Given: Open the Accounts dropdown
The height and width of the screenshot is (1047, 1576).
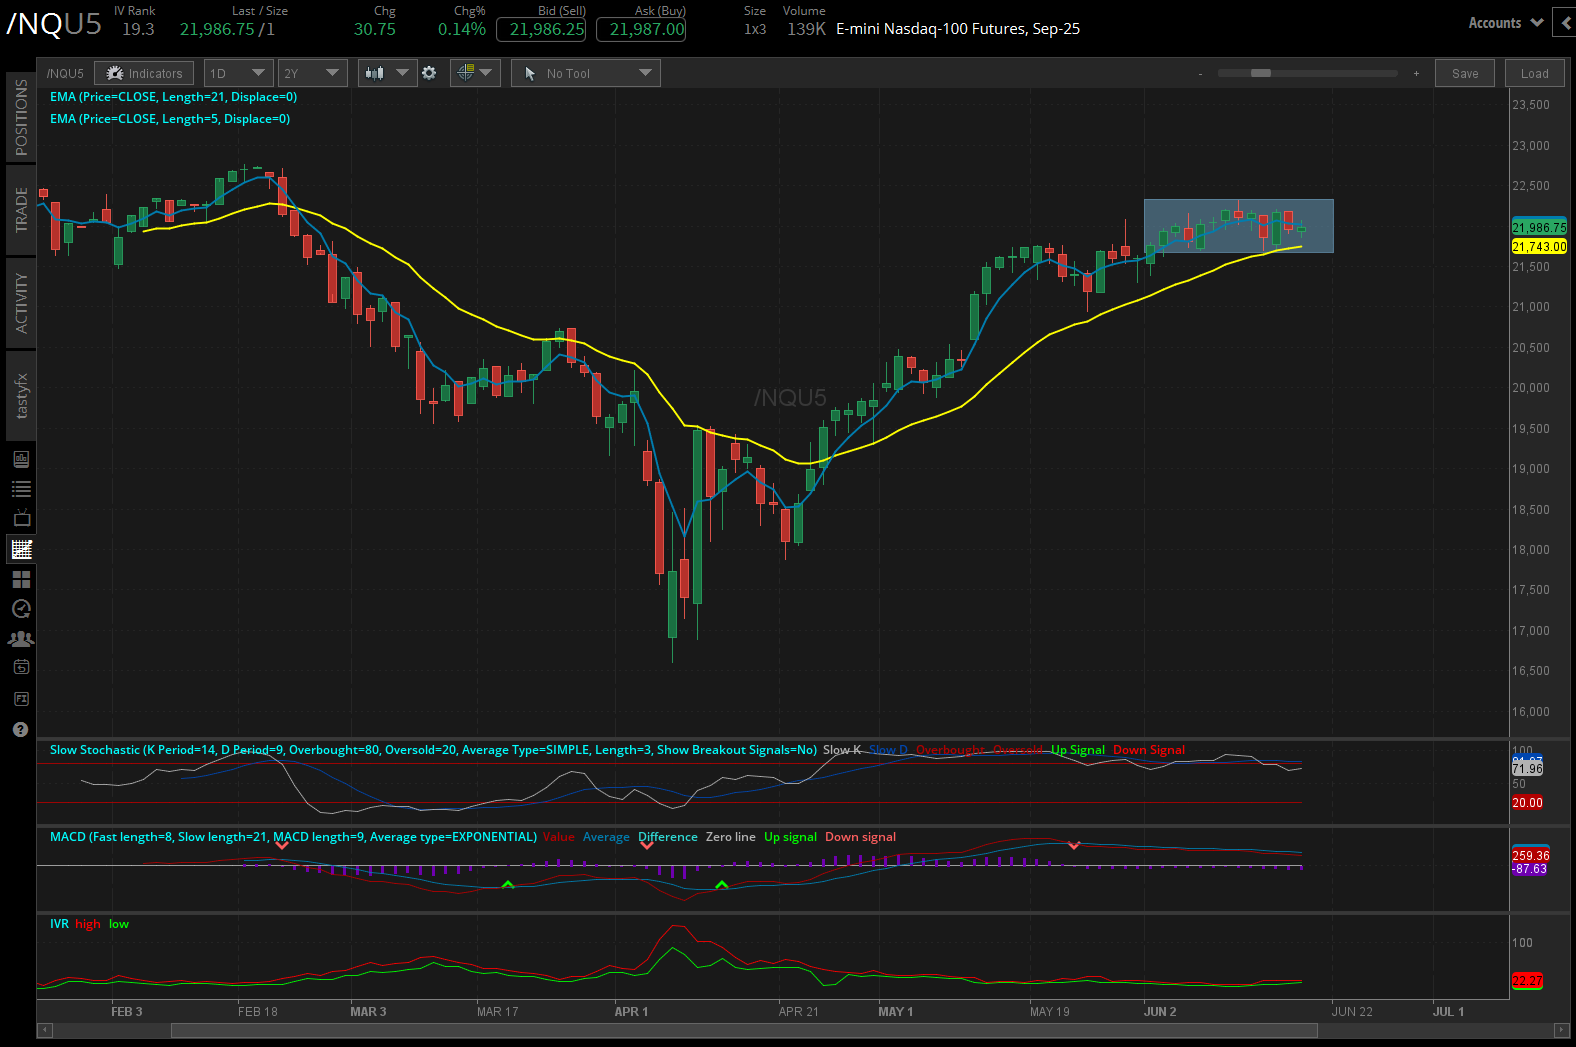Looking at the screenshot, I should [x=1505, y=23].
